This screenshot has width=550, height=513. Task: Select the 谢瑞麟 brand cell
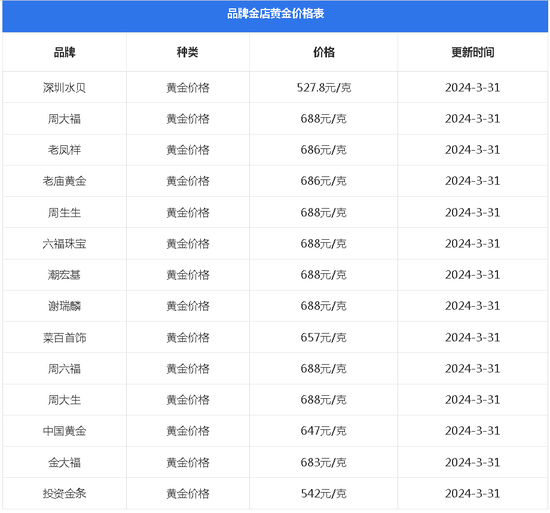[x=65, y=306]
